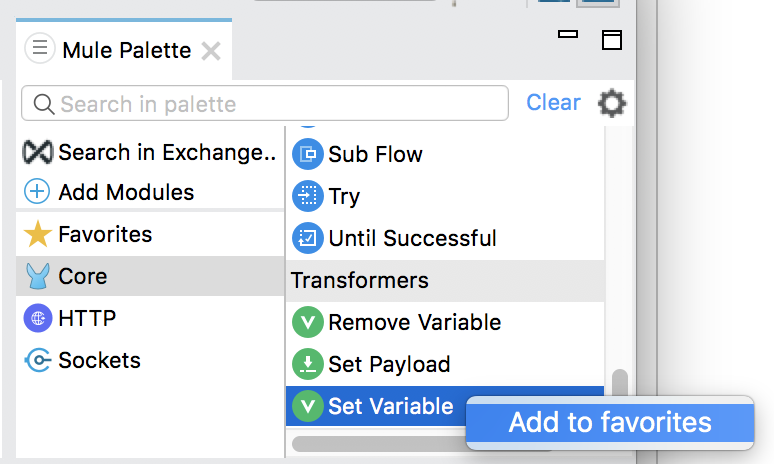This screenshot has height=464, width=774.
Task: Clear the palette search
Action: click(553, 103)
